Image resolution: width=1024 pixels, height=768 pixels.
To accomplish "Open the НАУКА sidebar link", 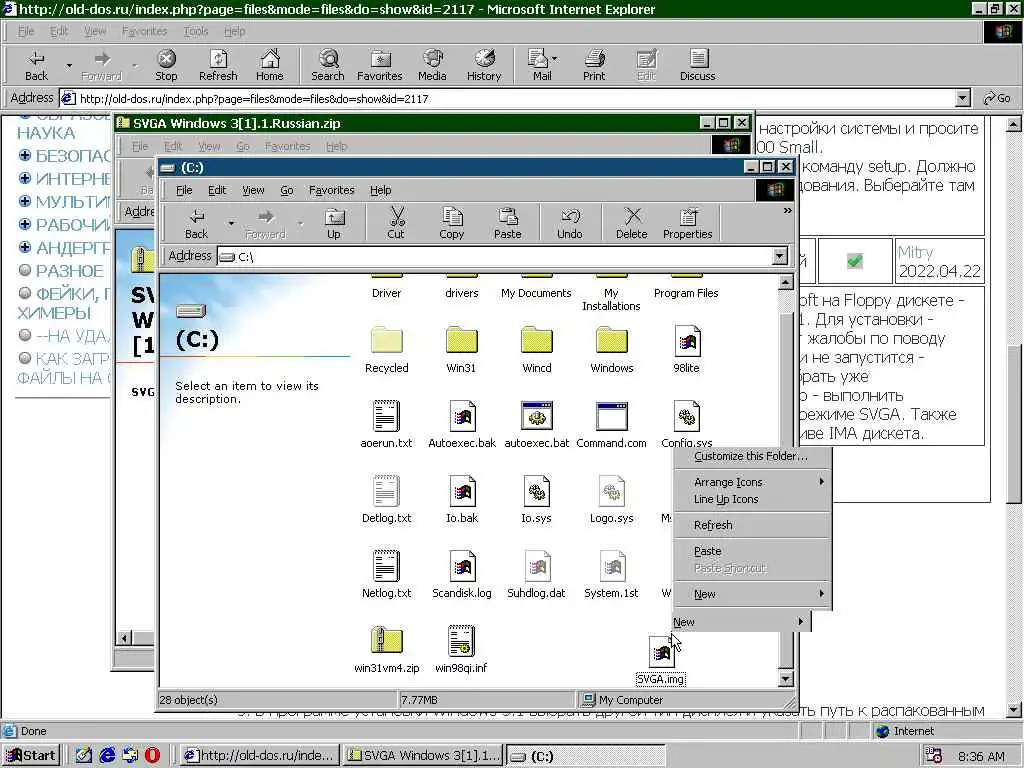I will coord(46,133).
